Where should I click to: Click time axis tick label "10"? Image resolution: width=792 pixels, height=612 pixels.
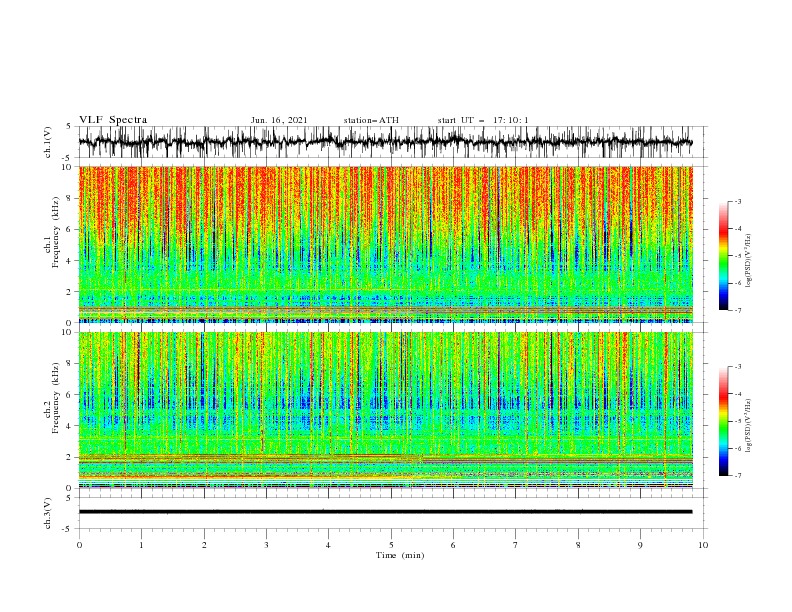703,545
